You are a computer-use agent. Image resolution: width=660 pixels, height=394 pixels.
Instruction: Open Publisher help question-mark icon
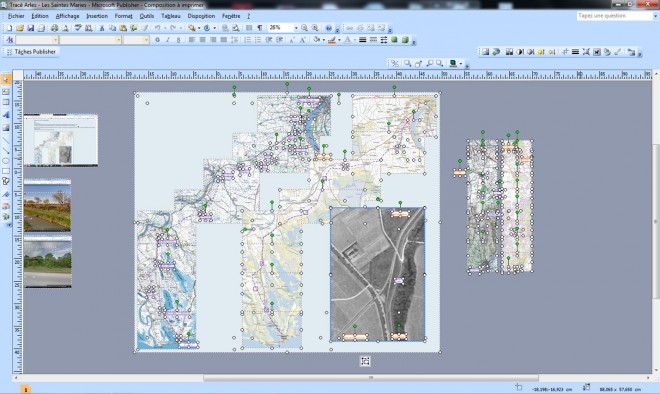click(x=329, y=28)
